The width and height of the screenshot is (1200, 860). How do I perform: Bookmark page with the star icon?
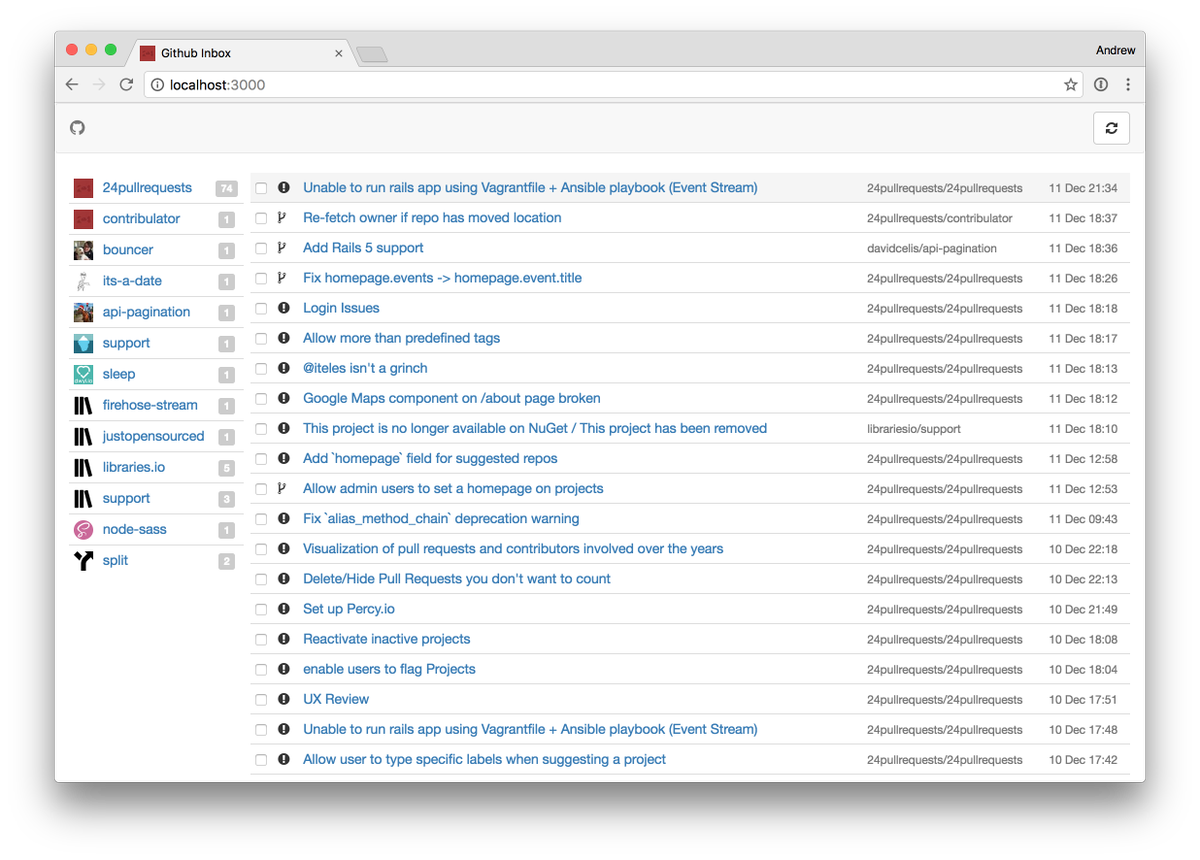point(1071,85)
